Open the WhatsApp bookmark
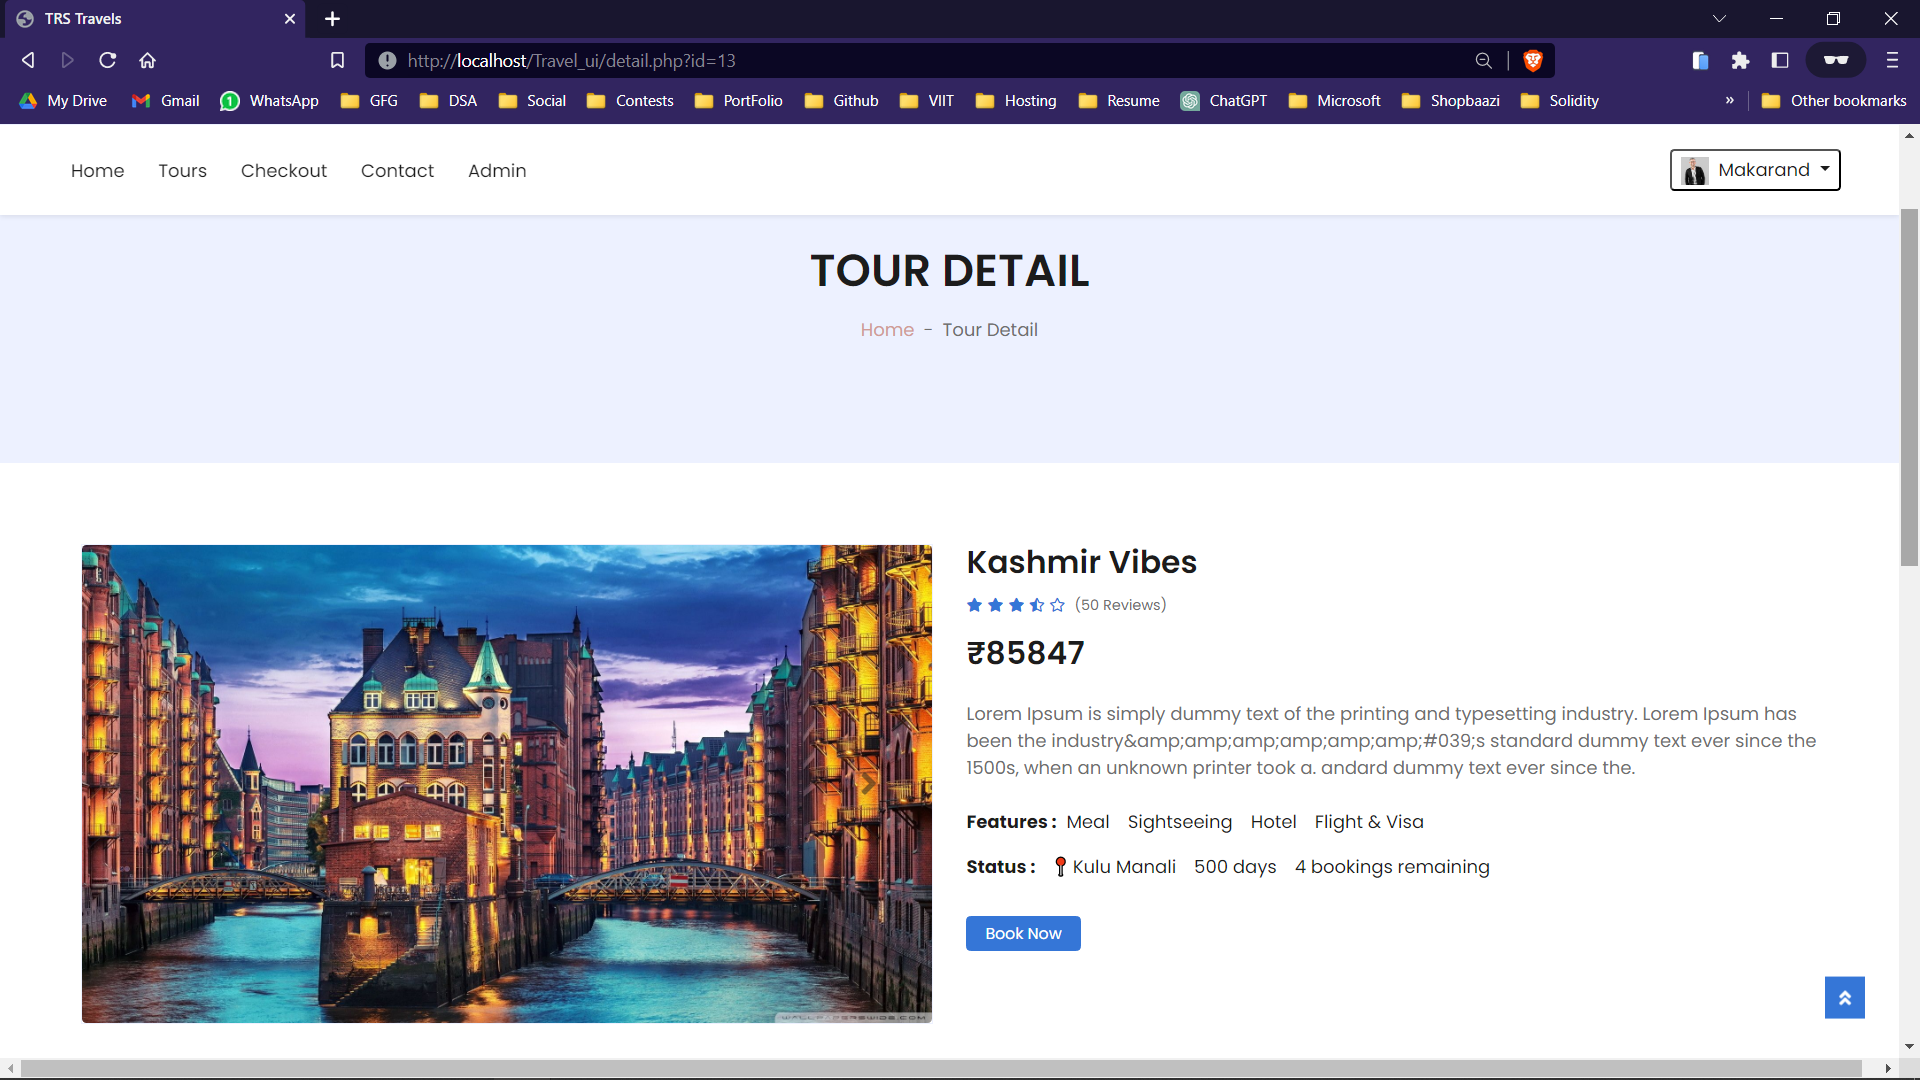 [270, 101]
